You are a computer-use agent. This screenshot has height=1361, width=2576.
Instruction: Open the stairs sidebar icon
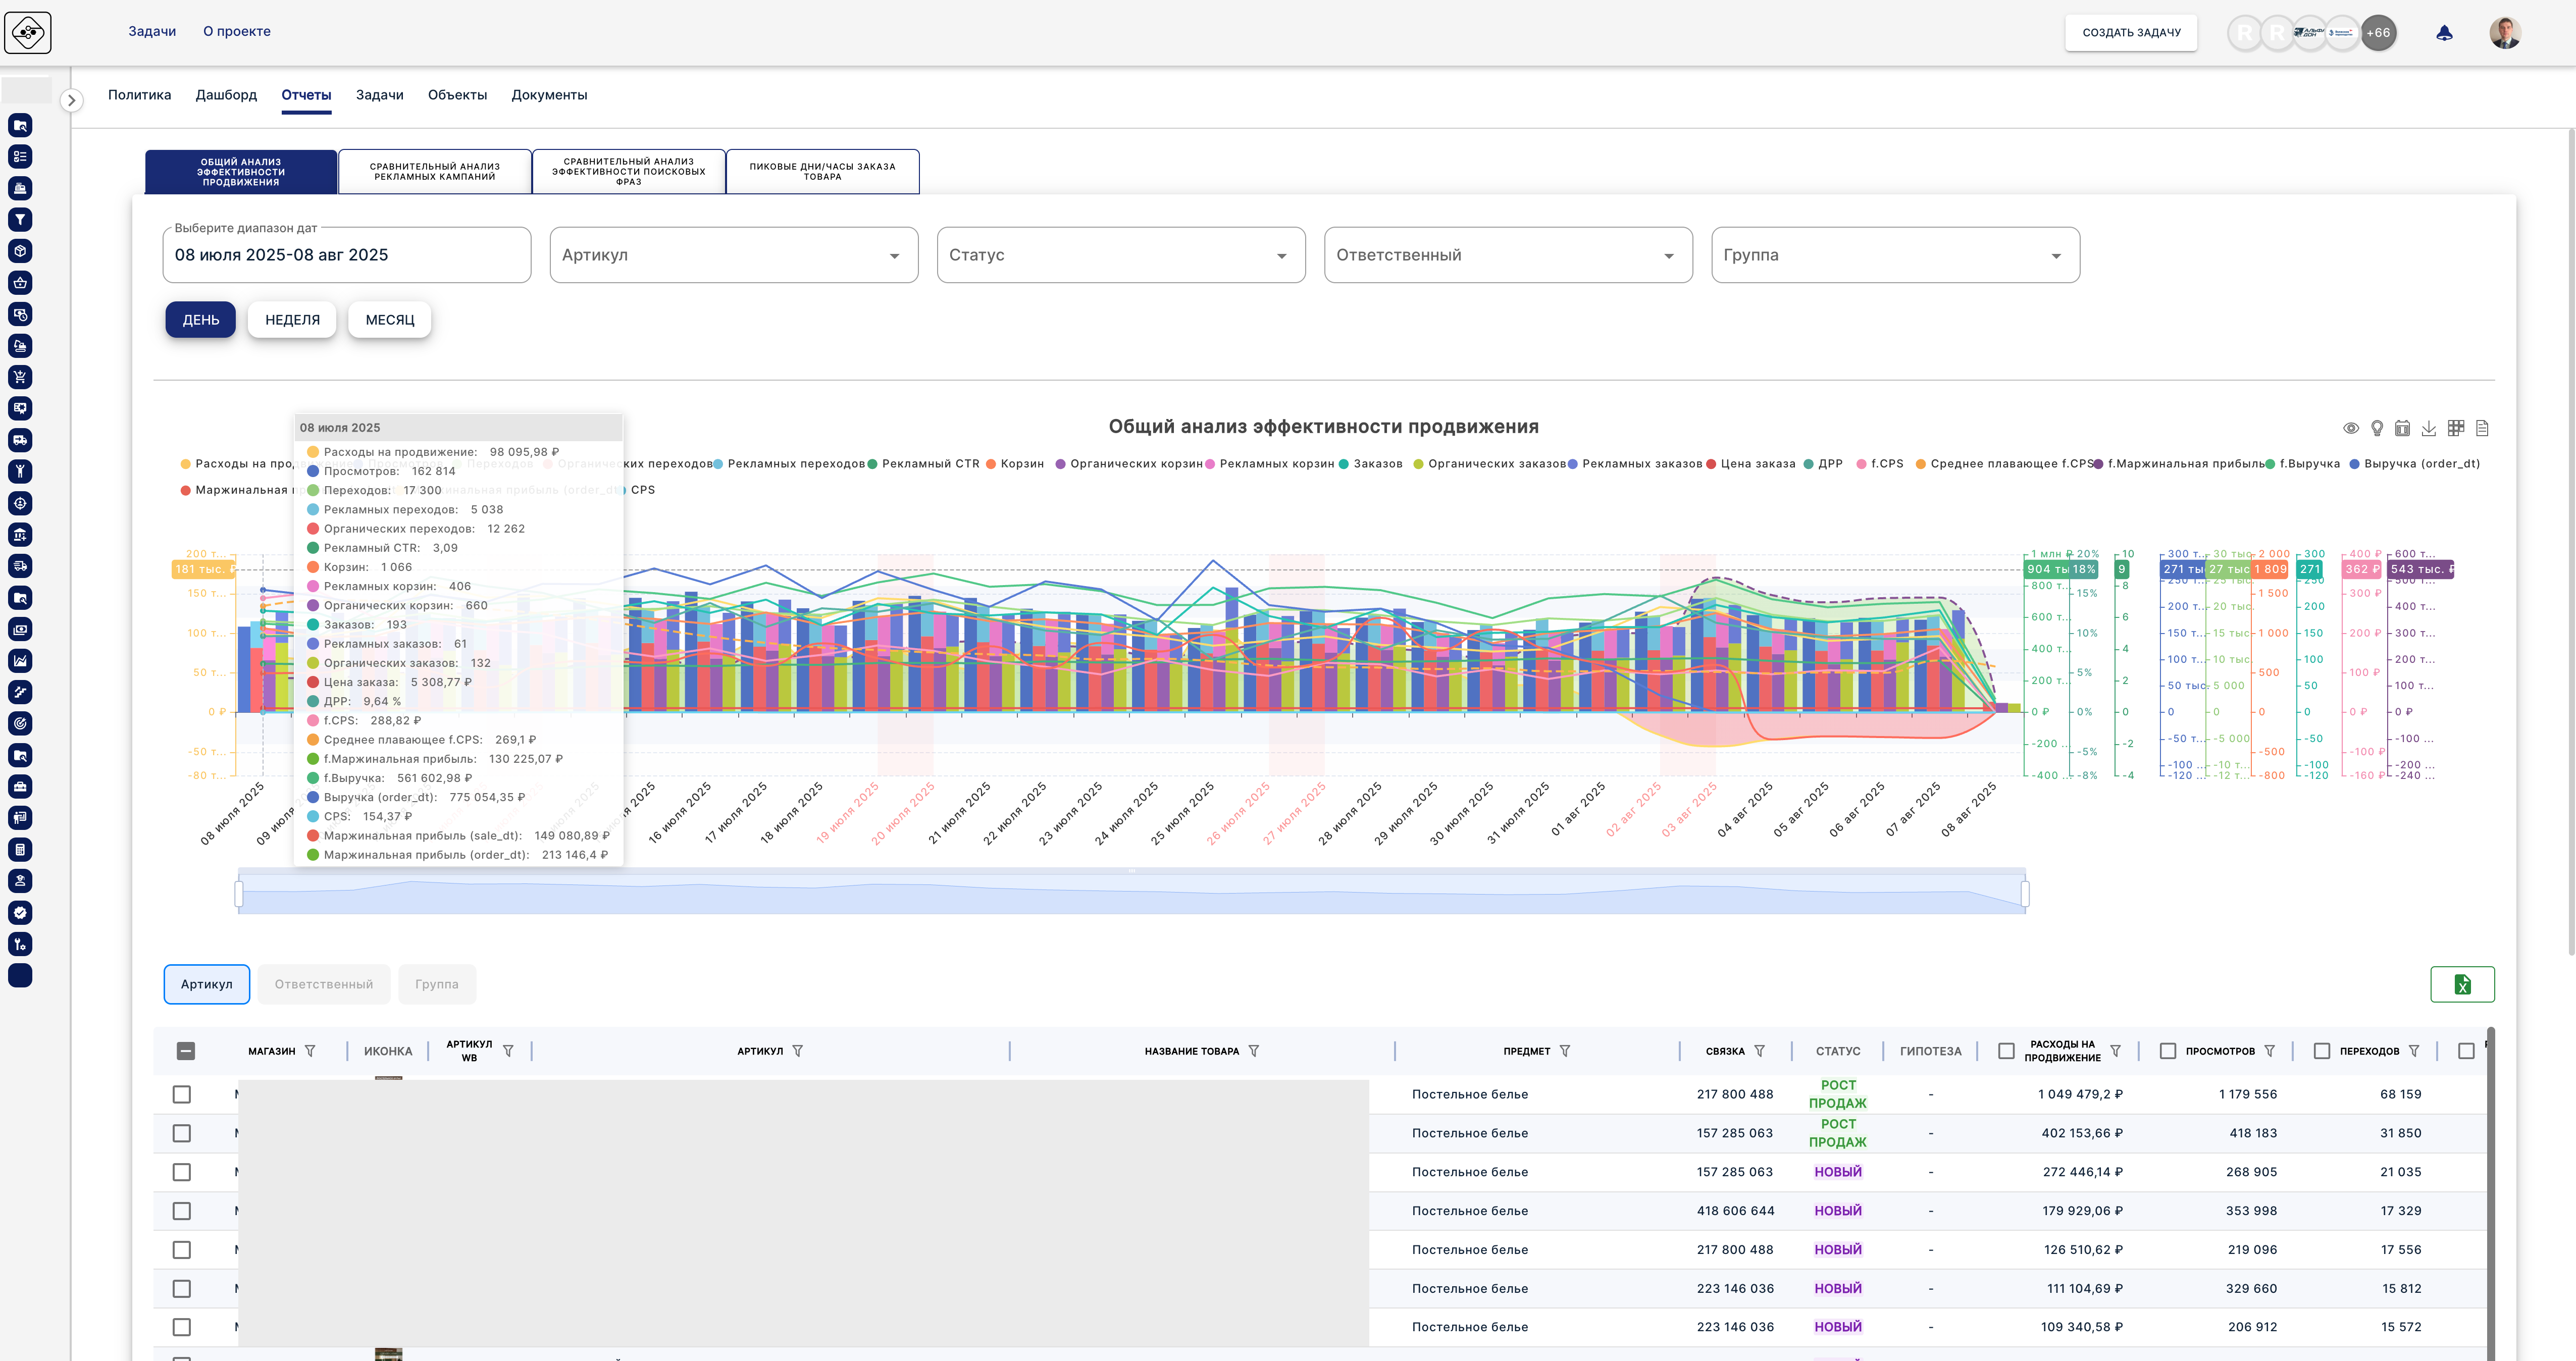click(x=20, y=692)
